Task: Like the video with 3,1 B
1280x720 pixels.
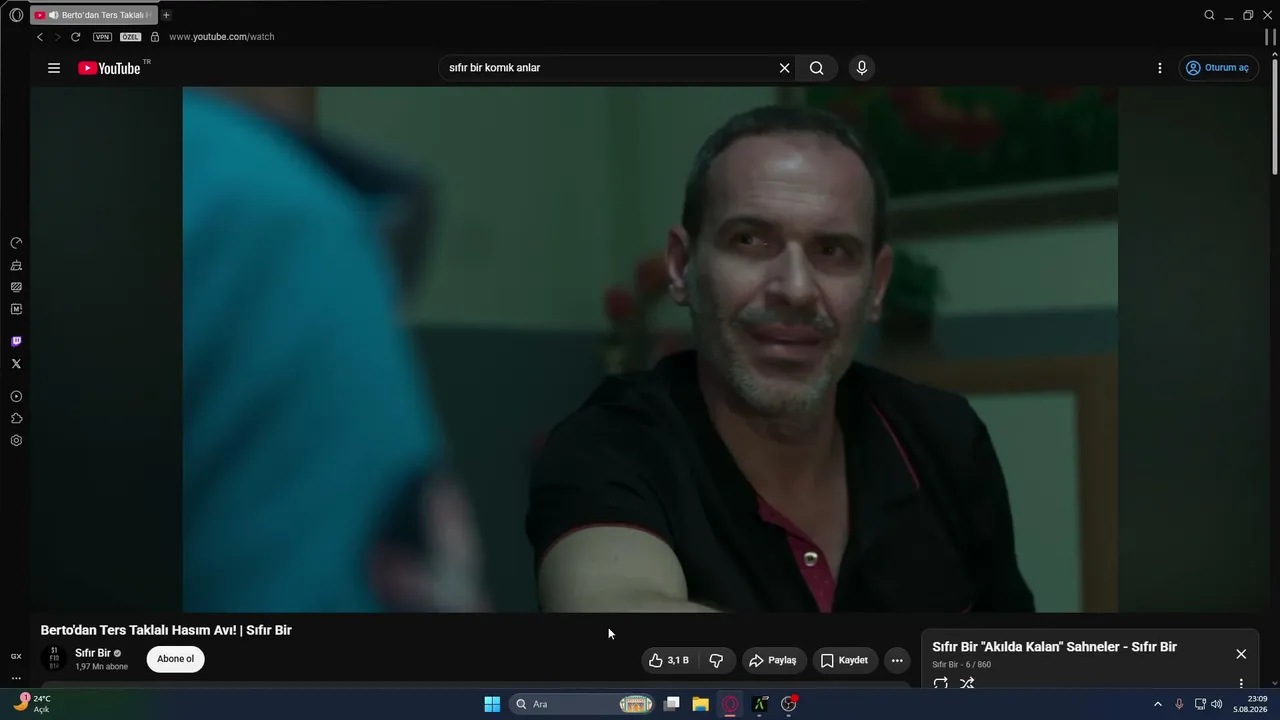Action: [669, 660]
